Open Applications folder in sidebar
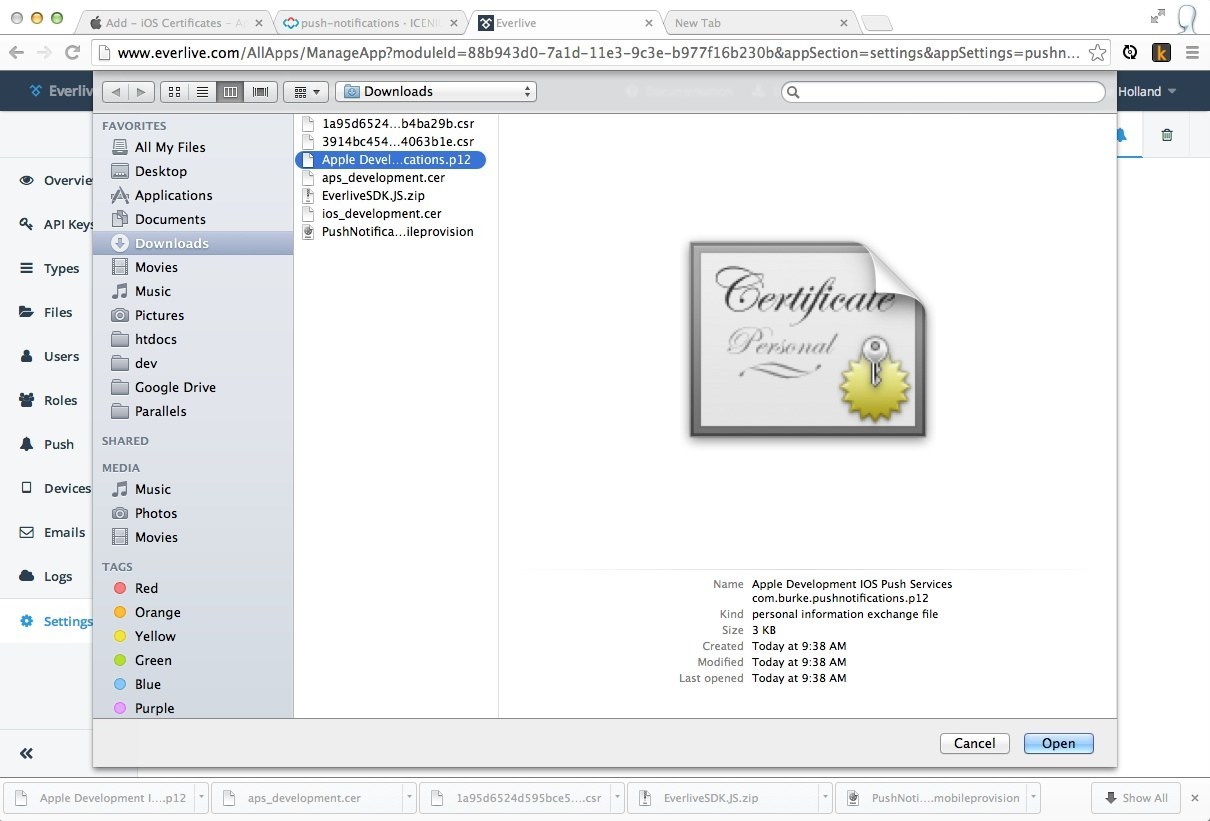Viewport: 1210px width, 821px height. point(173,195)
